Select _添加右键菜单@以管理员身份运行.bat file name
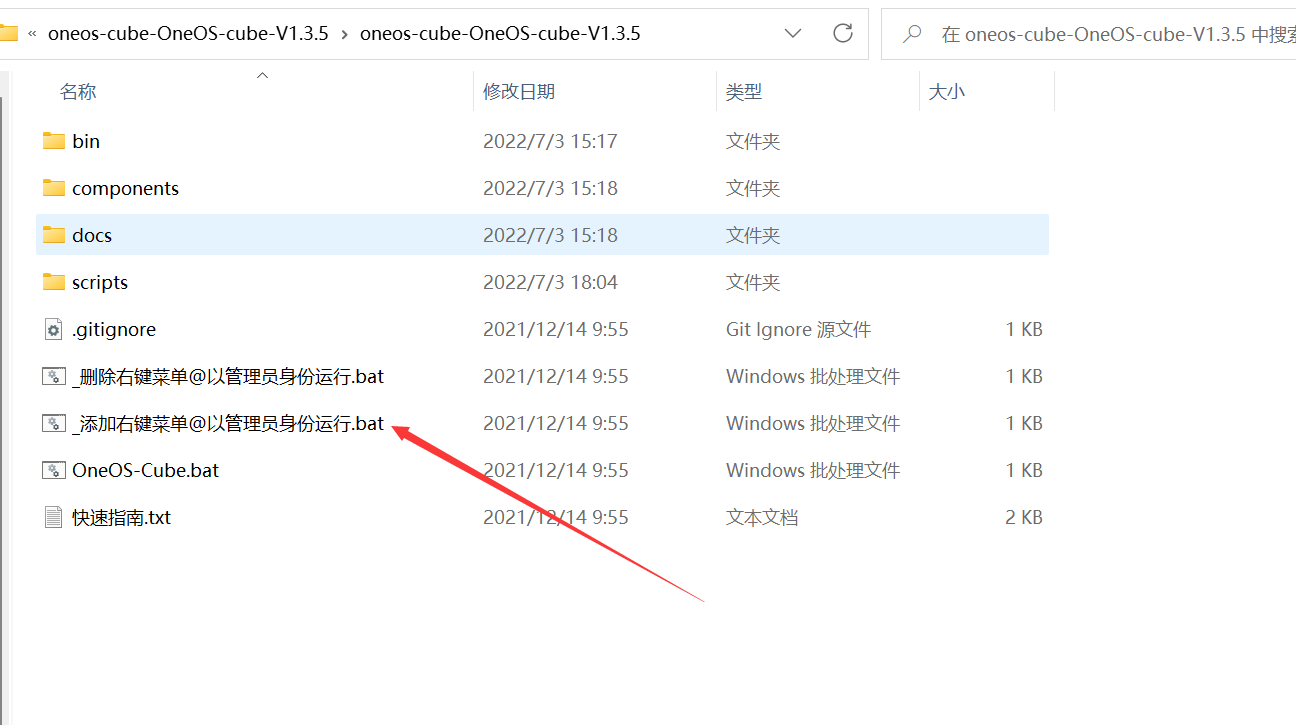Screen dimensions: 1296x725 point(228,423)
